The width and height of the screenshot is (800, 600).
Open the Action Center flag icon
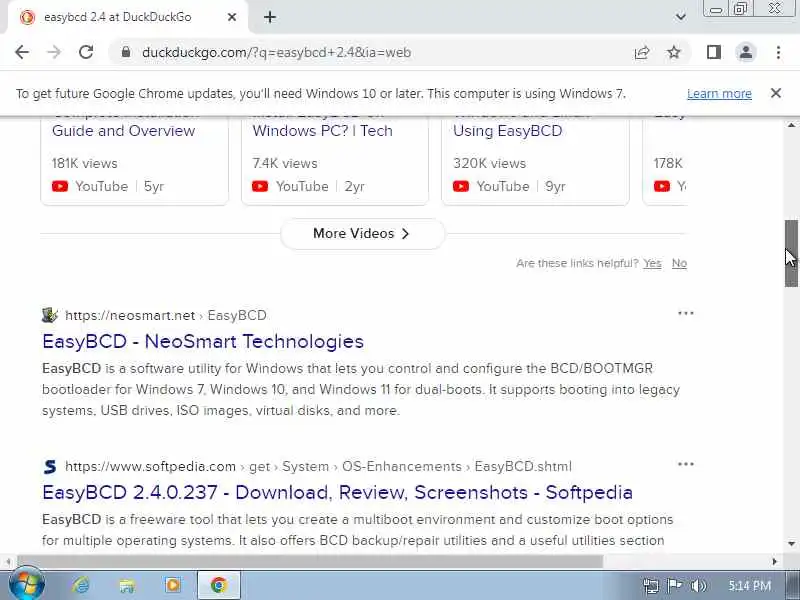(674, 585)
